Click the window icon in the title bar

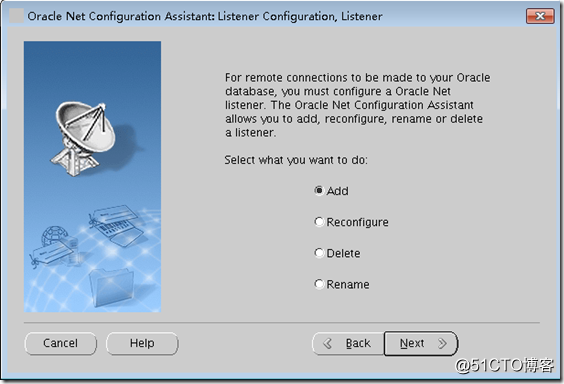click(x=16, y=16)
